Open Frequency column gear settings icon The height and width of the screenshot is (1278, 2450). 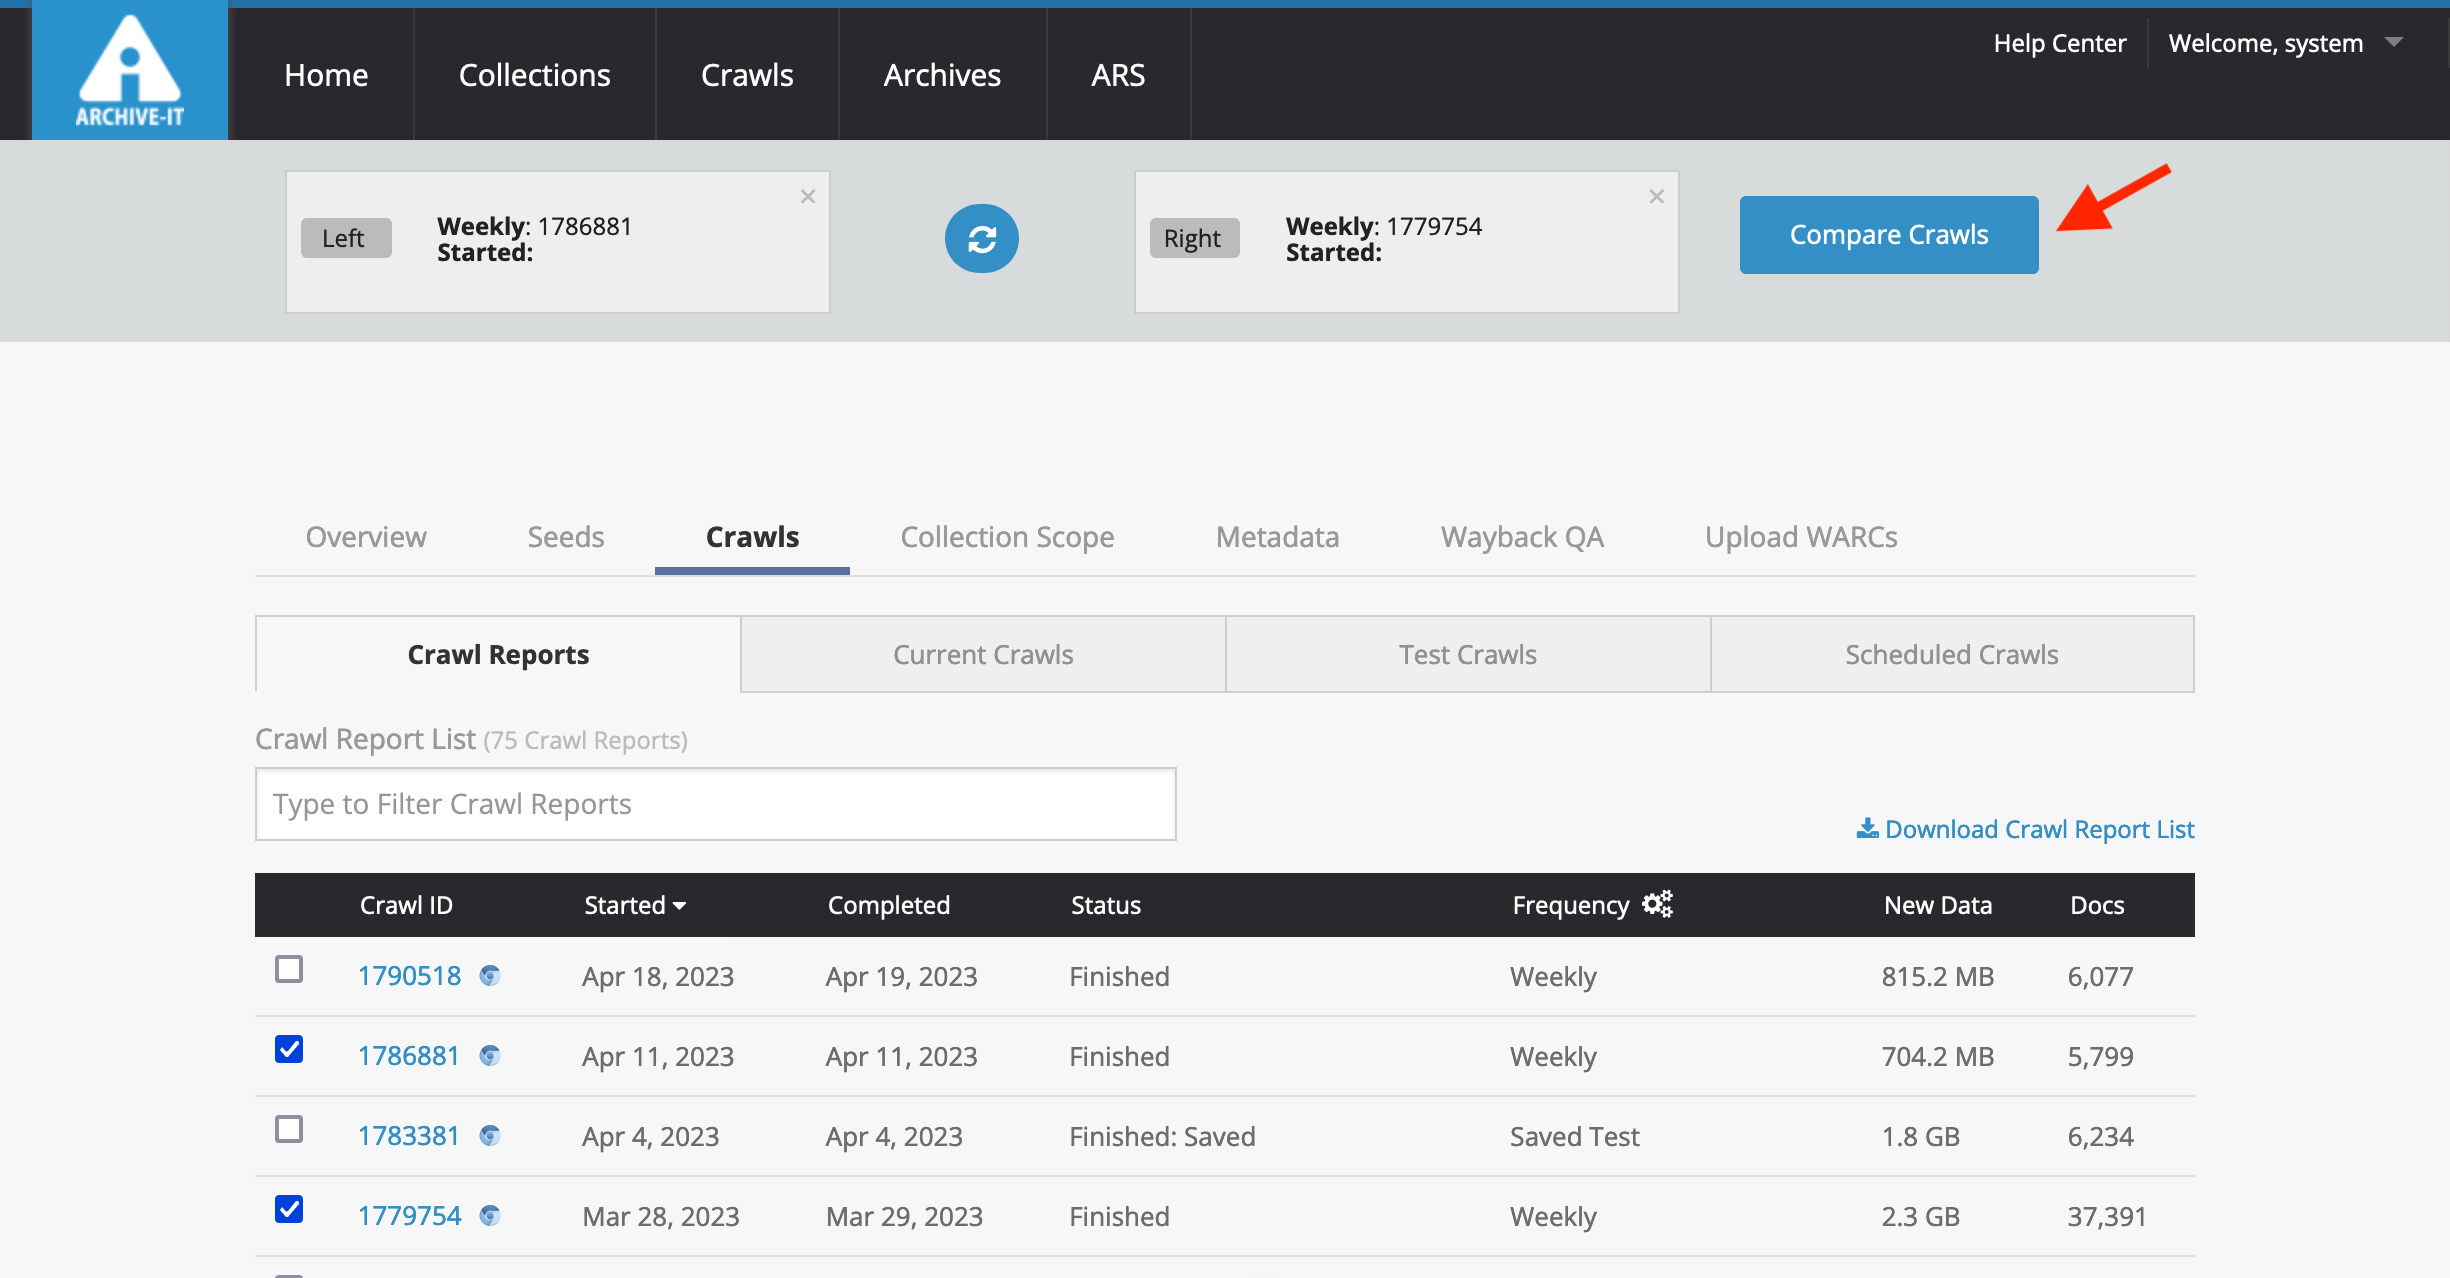(x=1657, y=904)
